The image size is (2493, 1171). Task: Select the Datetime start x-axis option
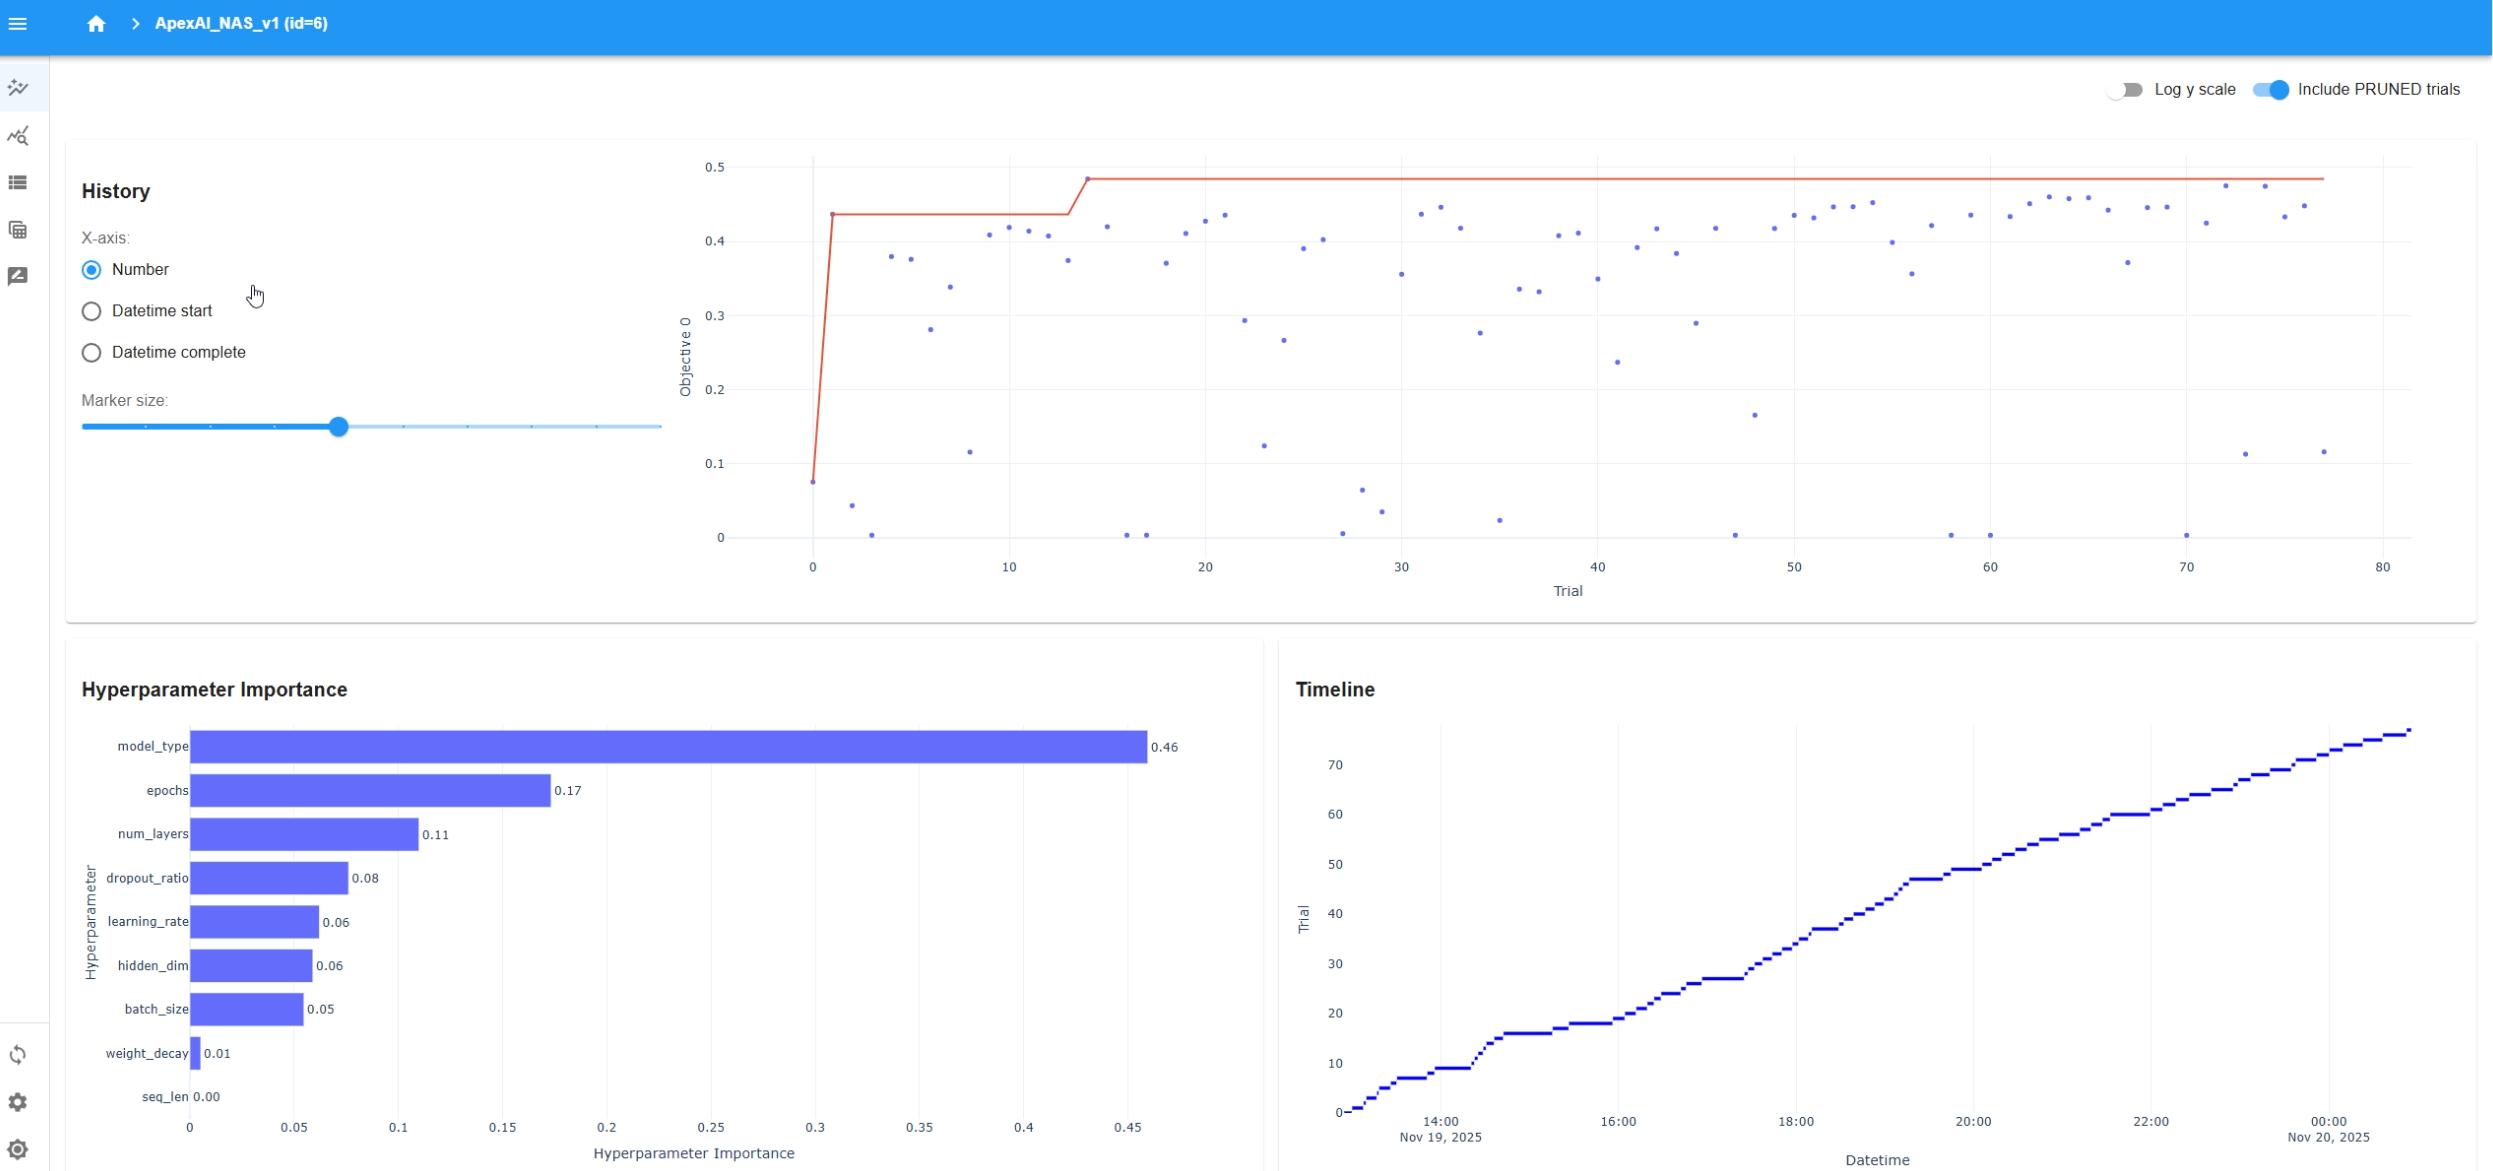click(91, 311)
